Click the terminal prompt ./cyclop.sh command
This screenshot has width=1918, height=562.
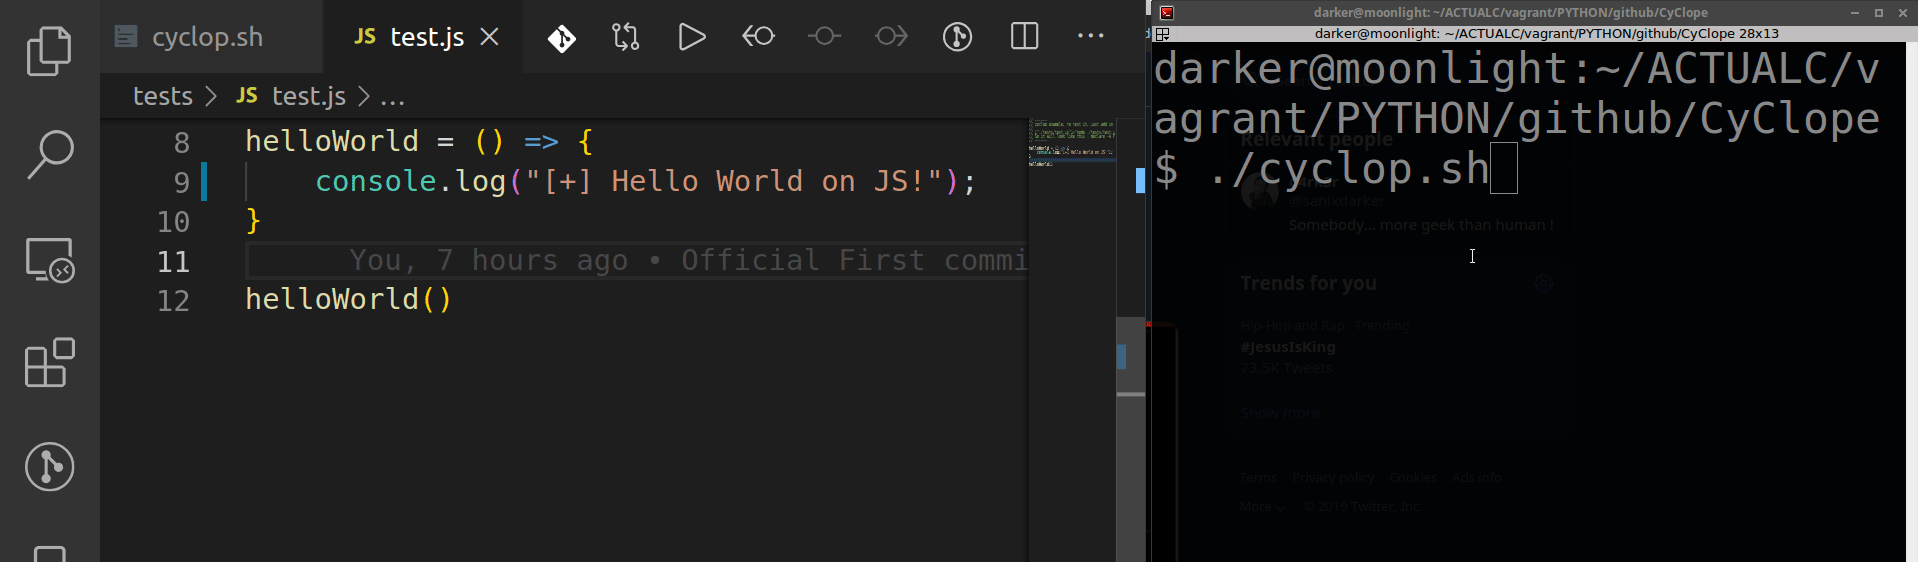(x=1349, y=168)
